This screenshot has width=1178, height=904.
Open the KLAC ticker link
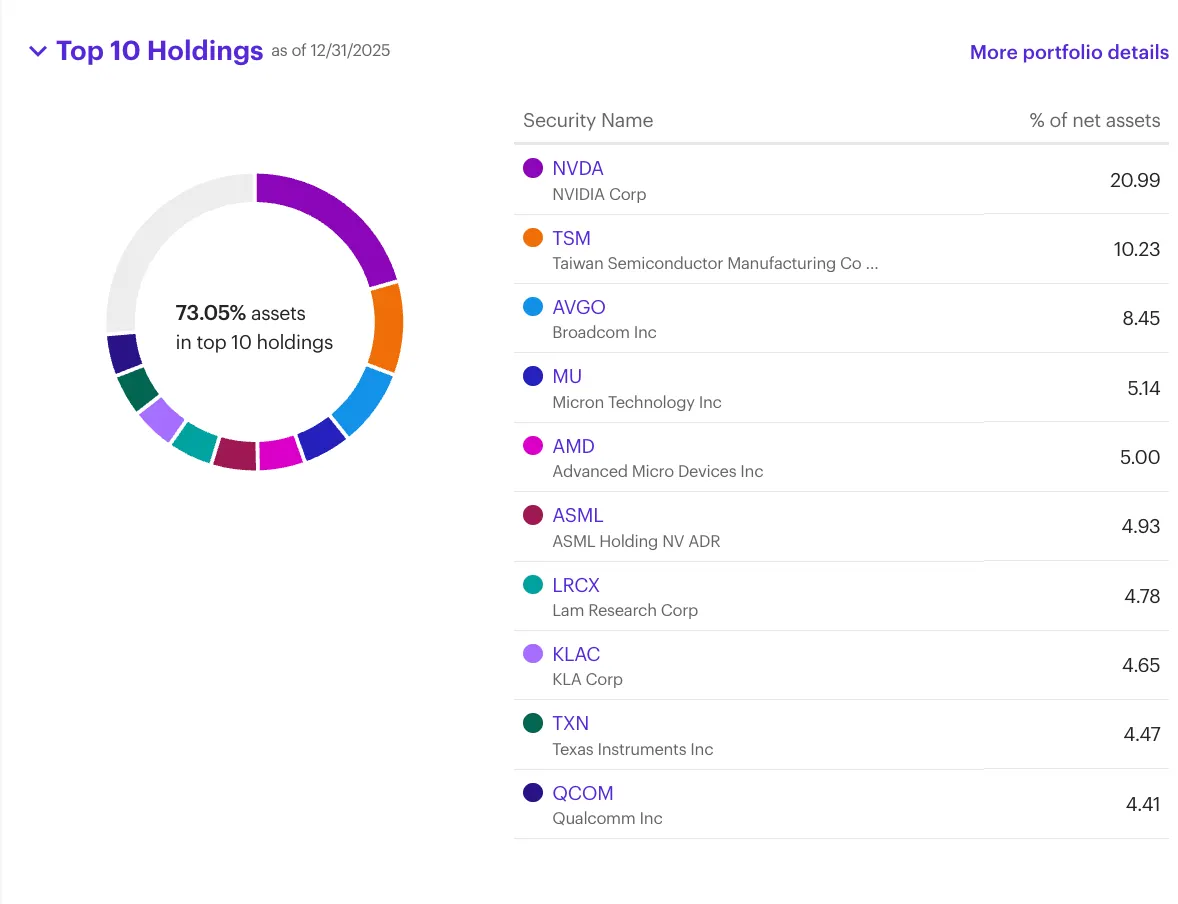click(576, 655)
